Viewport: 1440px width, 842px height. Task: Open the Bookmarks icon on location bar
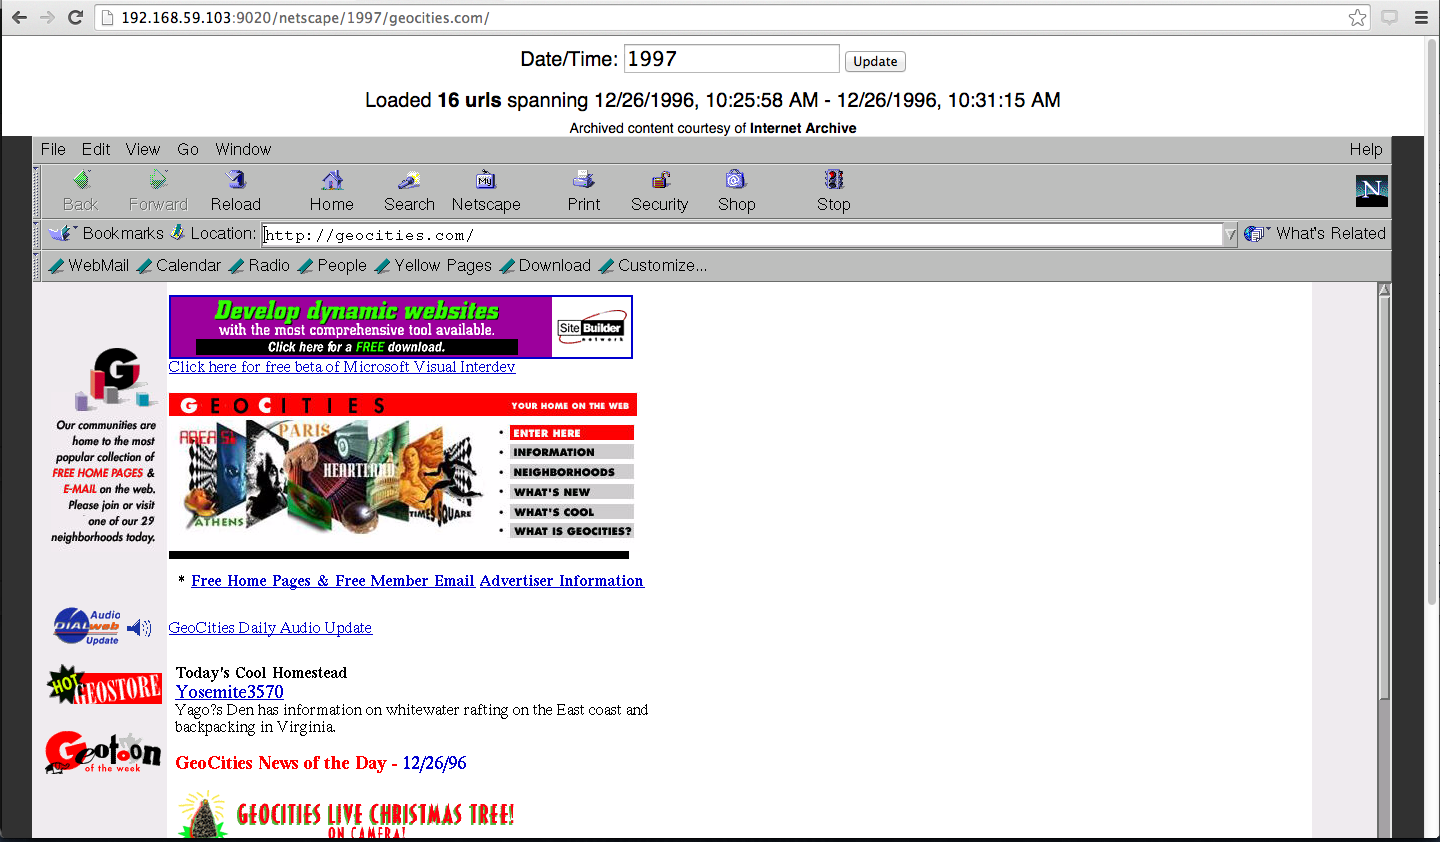62,233
